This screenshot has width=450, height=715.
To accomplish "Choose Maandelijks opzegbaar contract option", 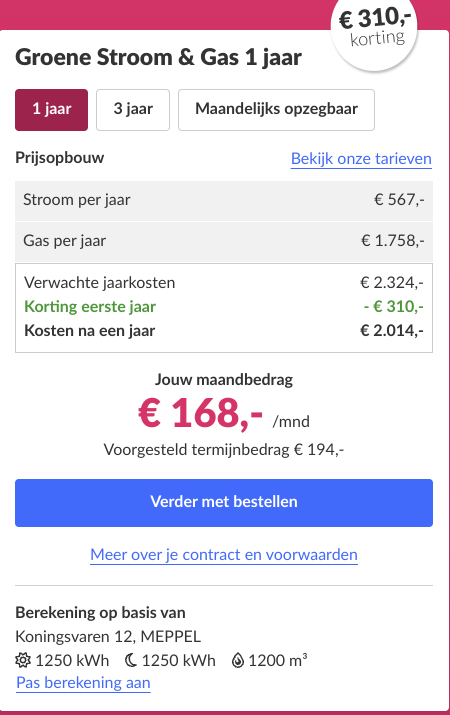I will pos(276,110).
